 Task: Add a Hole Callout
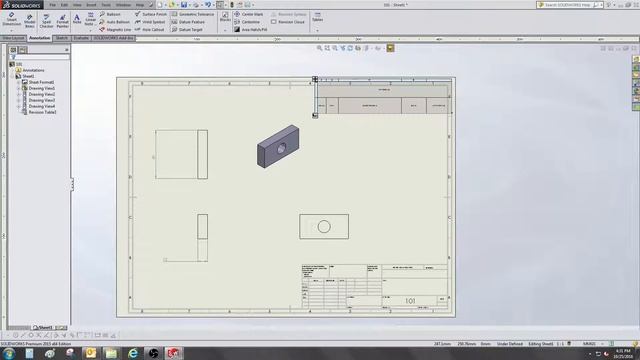point(149,30)
